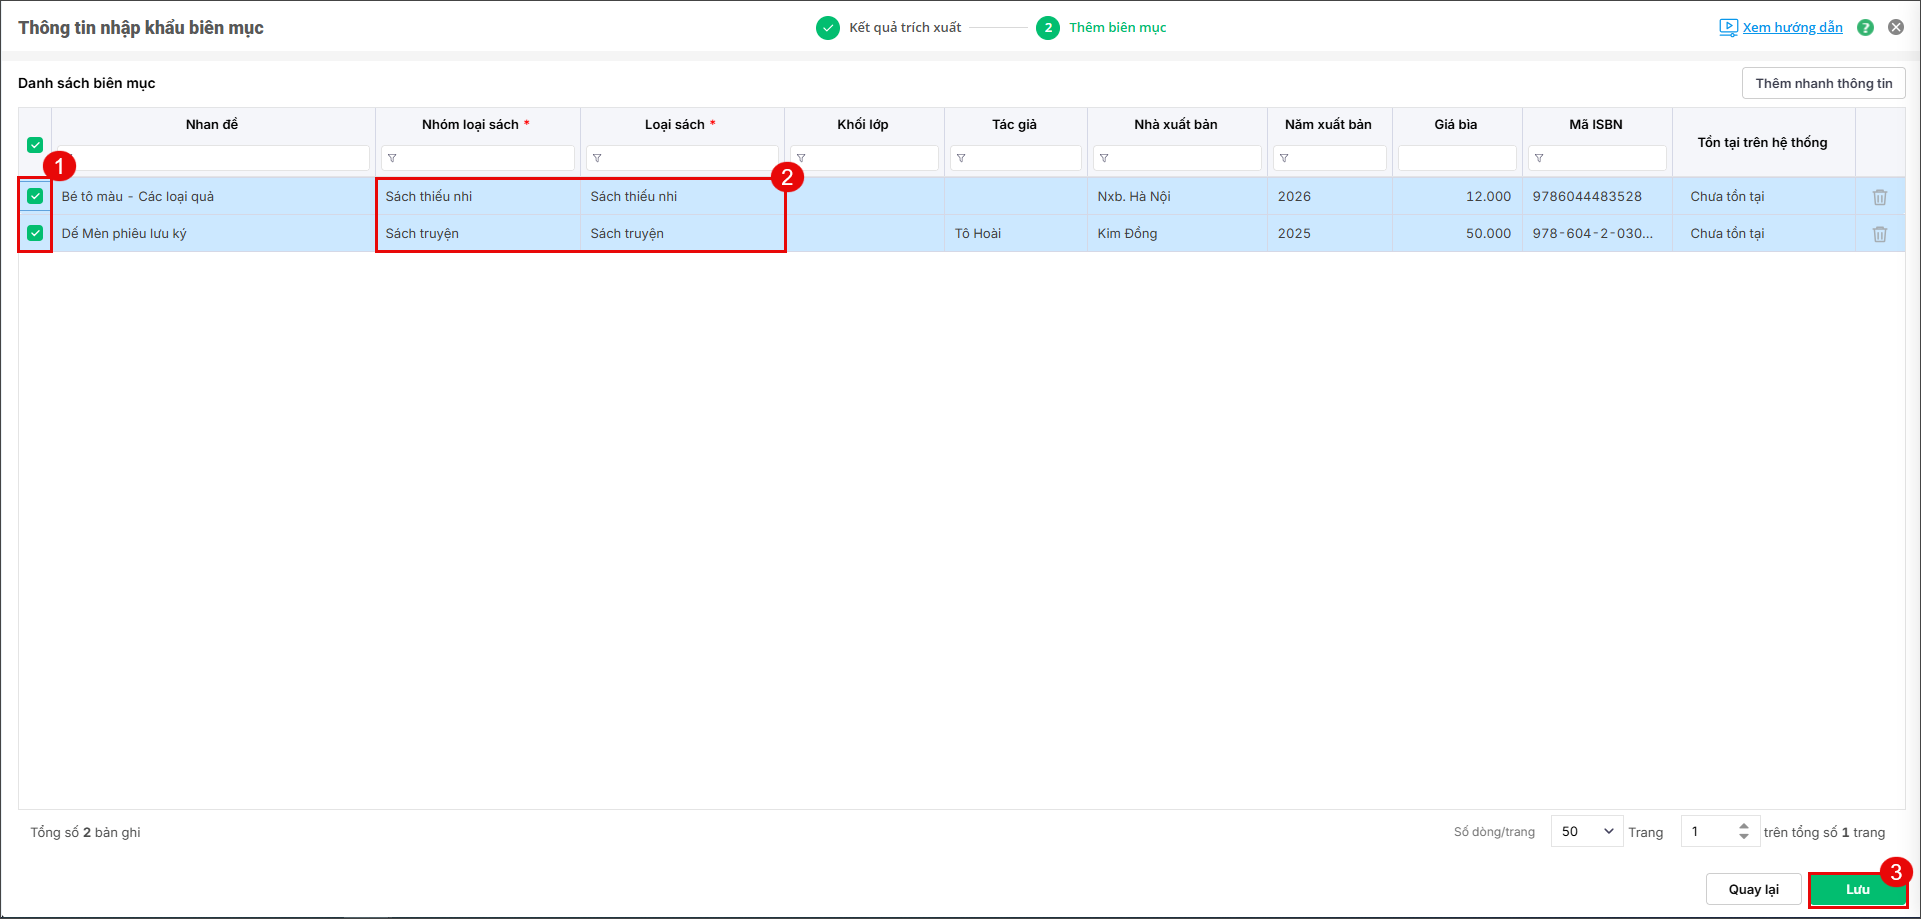Uncheck the 'Bé tô màu - Các loại quả' row

[35, 196]
